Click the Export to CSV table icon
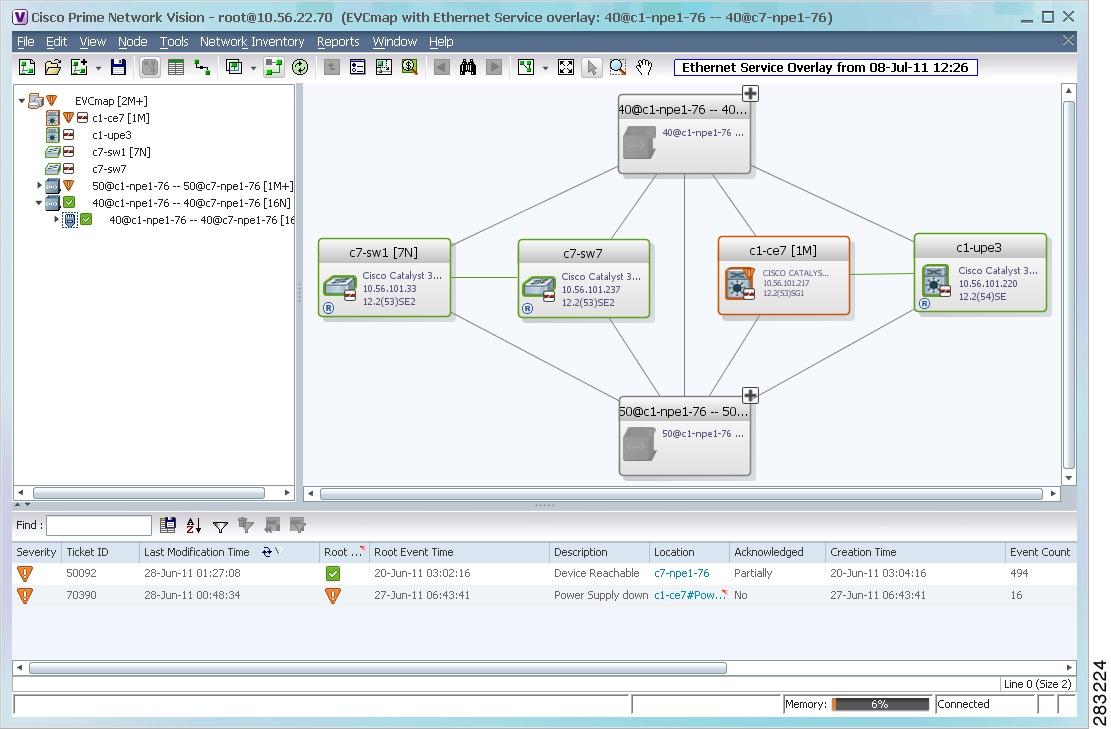 click(167, 525)
